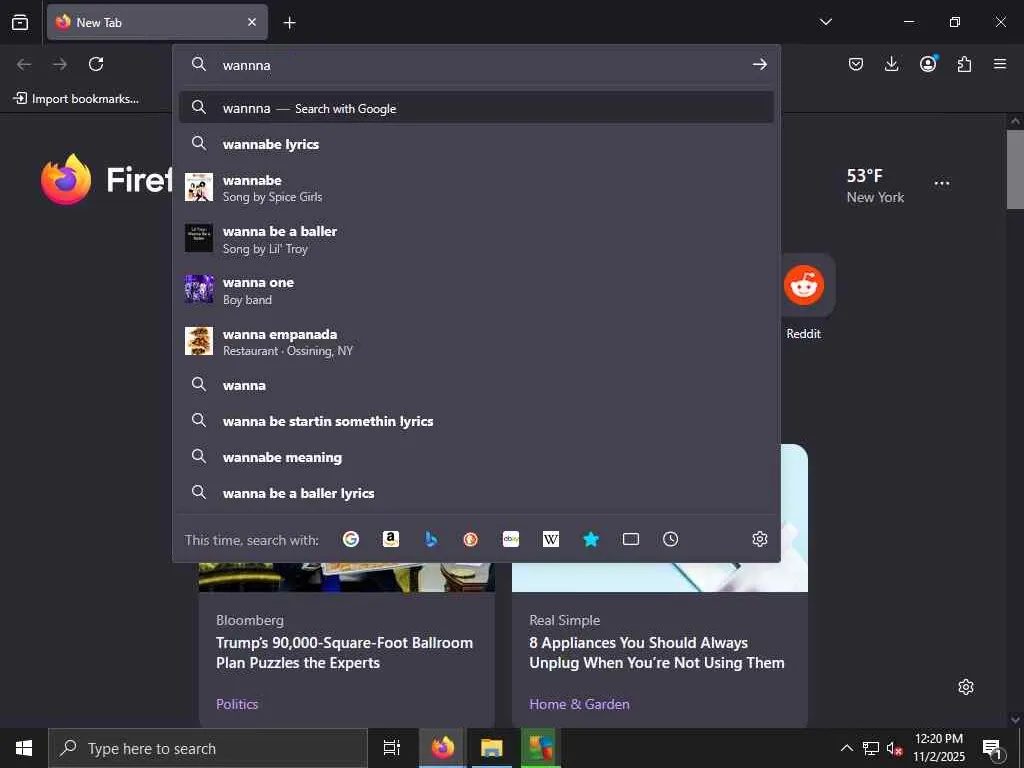Open a new tab with plus button
Screen dimensions: 1024x768
click(289, 23)
